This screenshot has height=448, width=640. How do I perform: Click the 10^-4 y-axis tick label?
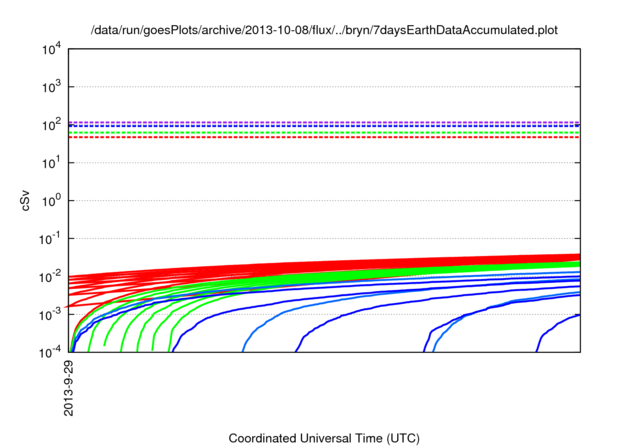(49, 352)
